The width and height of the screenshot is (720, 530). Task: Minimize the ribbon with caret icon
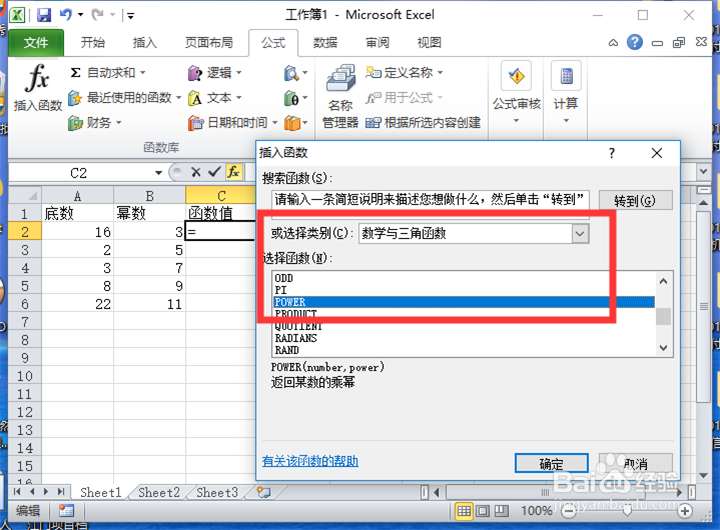613,43
